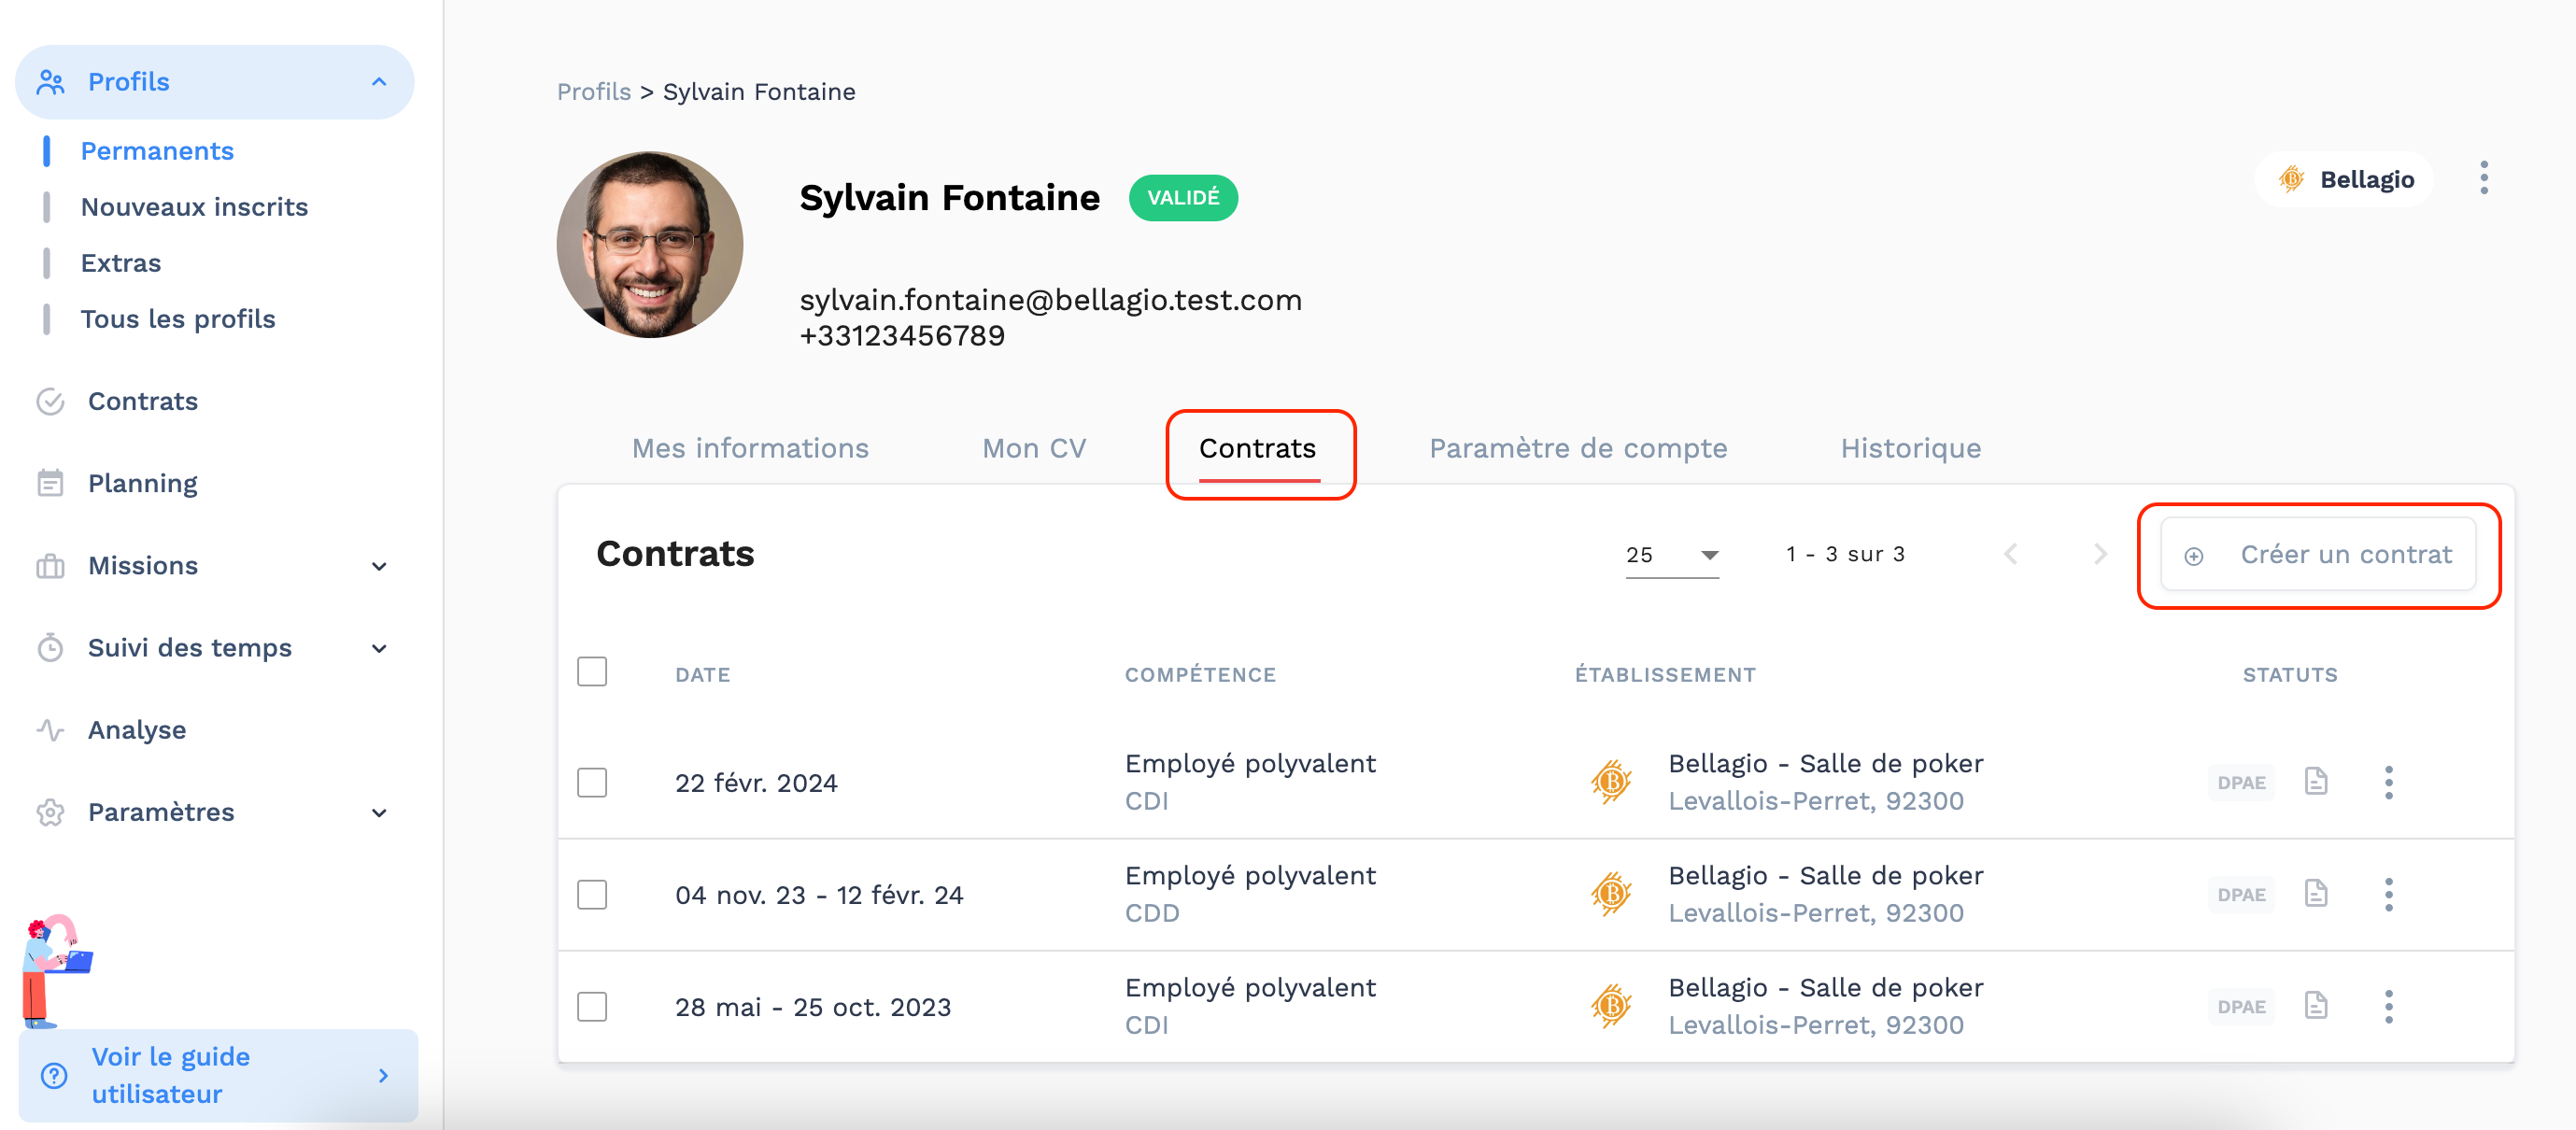Open the rows-per-page dropdown showing 25

pos(1672,555)
